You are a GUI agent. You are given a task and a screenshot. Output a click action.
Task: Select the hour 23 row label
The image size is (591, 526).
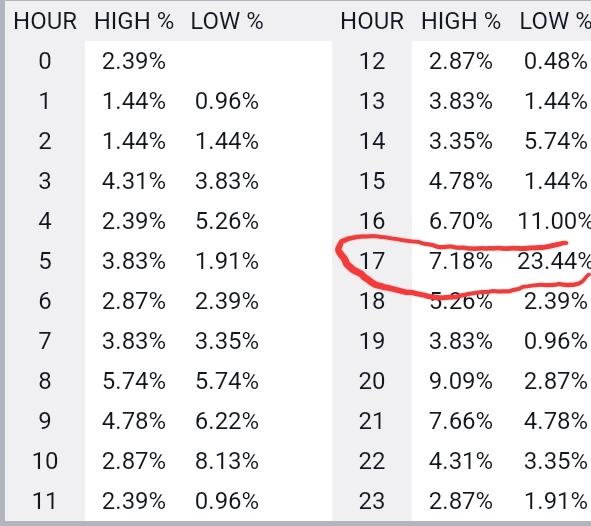[x=372, y=501]
